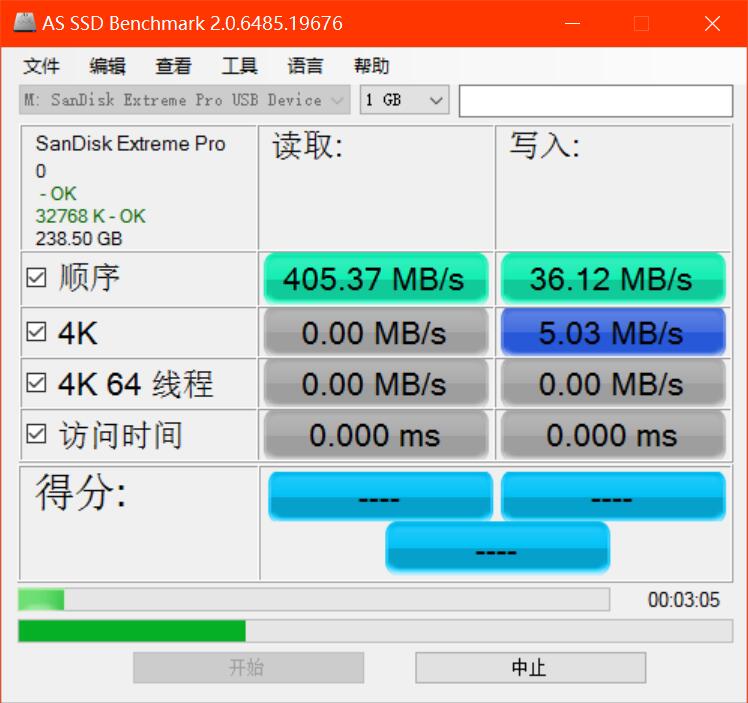Click the total score box
This screenshot has height=703, width=748.
[x=497, y=548]
